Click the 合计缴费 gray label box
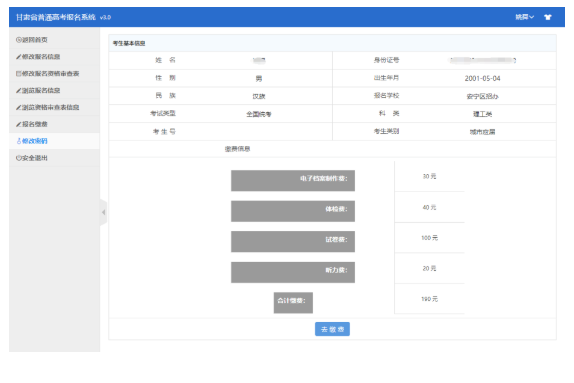574x383 pixels. point(293,303)
